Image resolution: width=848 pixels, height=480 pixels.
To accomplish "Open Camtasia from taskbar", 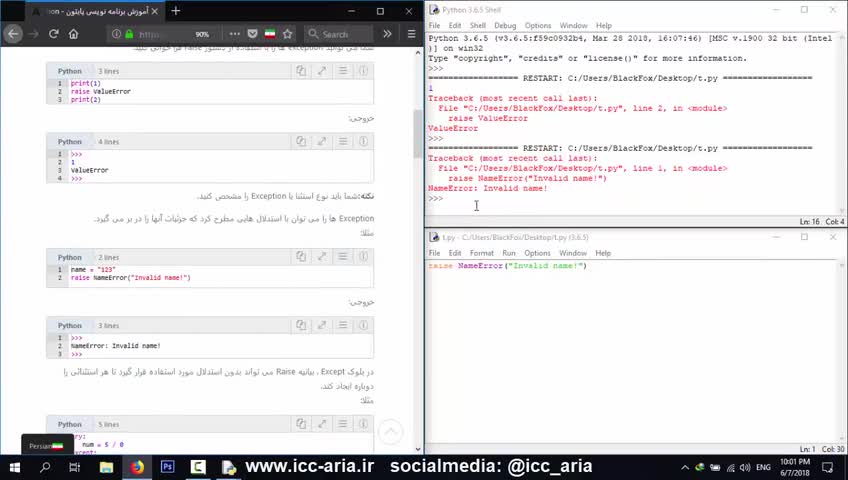I will point(198,466).
